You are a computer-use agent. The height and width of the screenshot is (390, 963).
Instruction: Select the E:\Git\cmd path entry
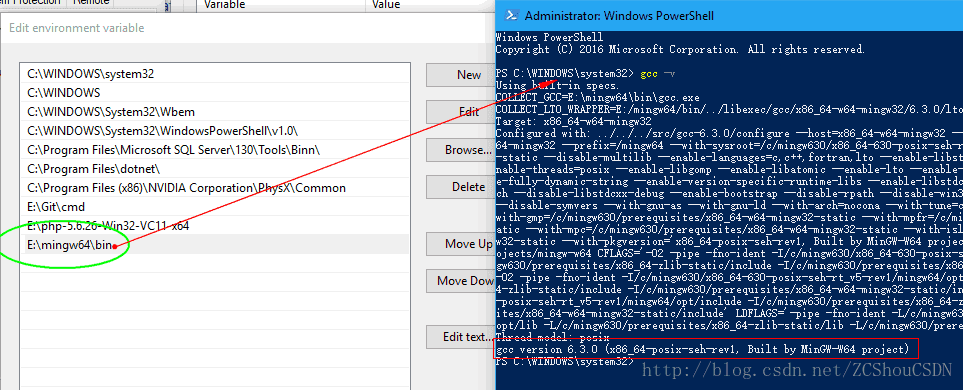[214, 207]
